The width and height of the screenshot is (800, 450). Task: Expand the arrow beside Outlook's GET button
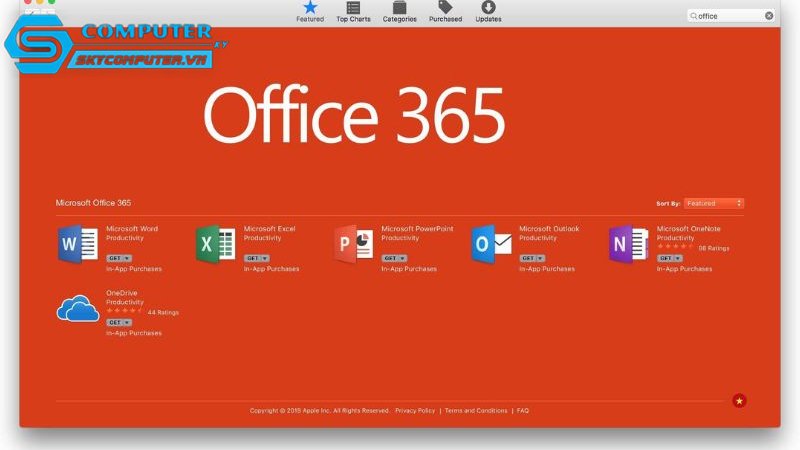pos(540,258)
